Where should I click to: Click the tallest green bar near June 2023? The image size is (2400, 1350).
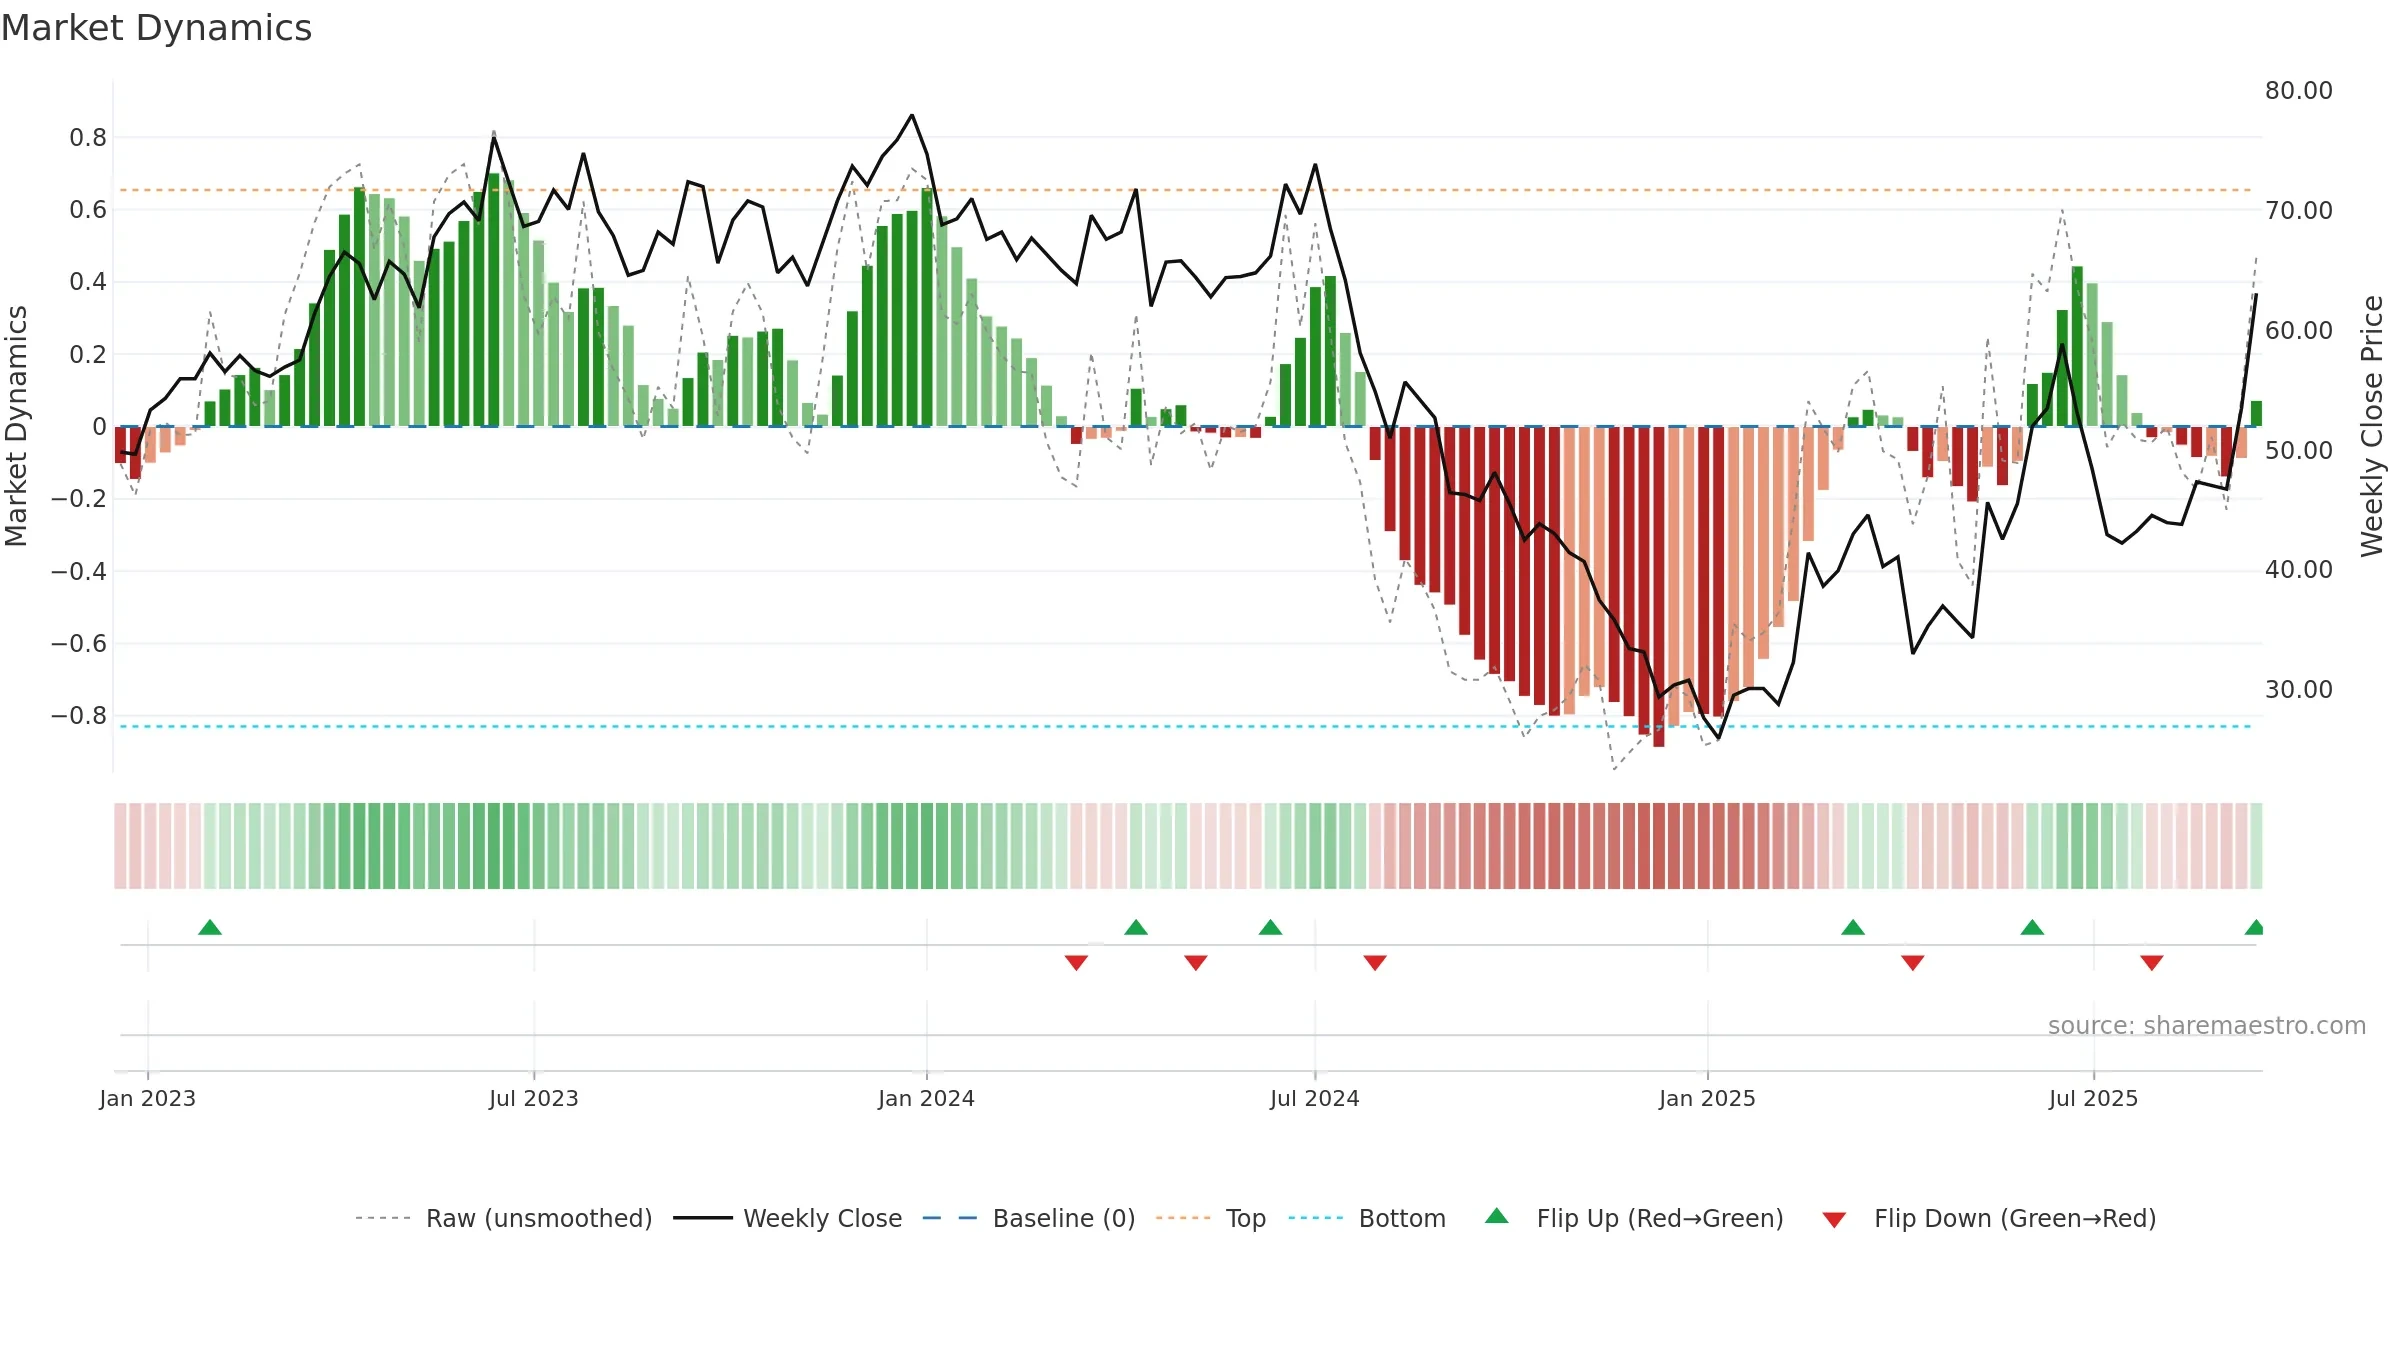coord(494,300)
